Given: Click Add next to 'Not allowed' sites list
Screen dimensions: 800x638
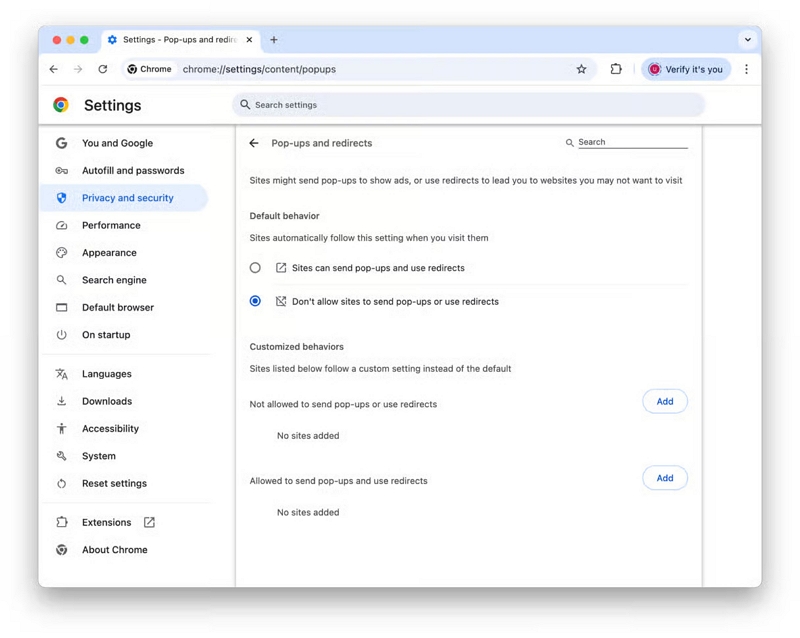Looking at the screenshot, I should (664, 401).
